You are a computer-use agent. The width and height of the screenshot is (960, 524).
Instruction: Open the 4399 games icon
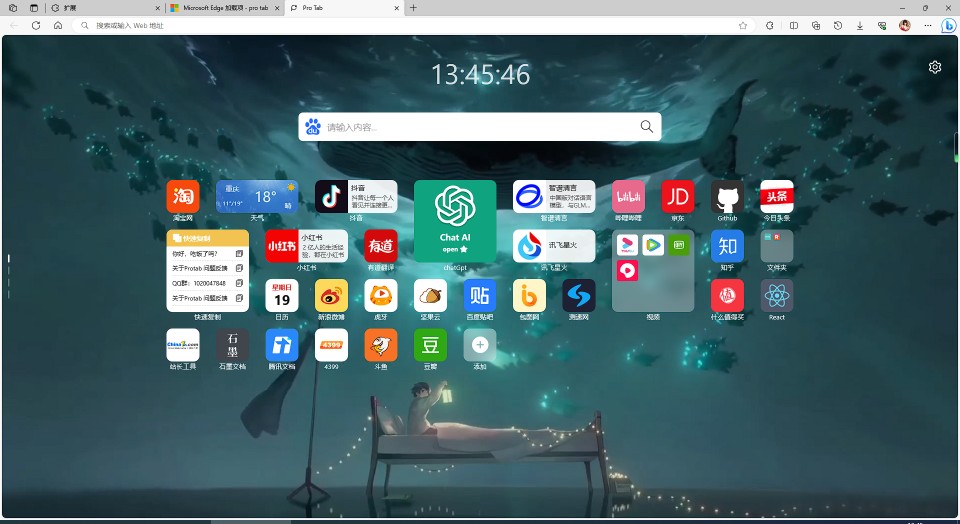331,345
